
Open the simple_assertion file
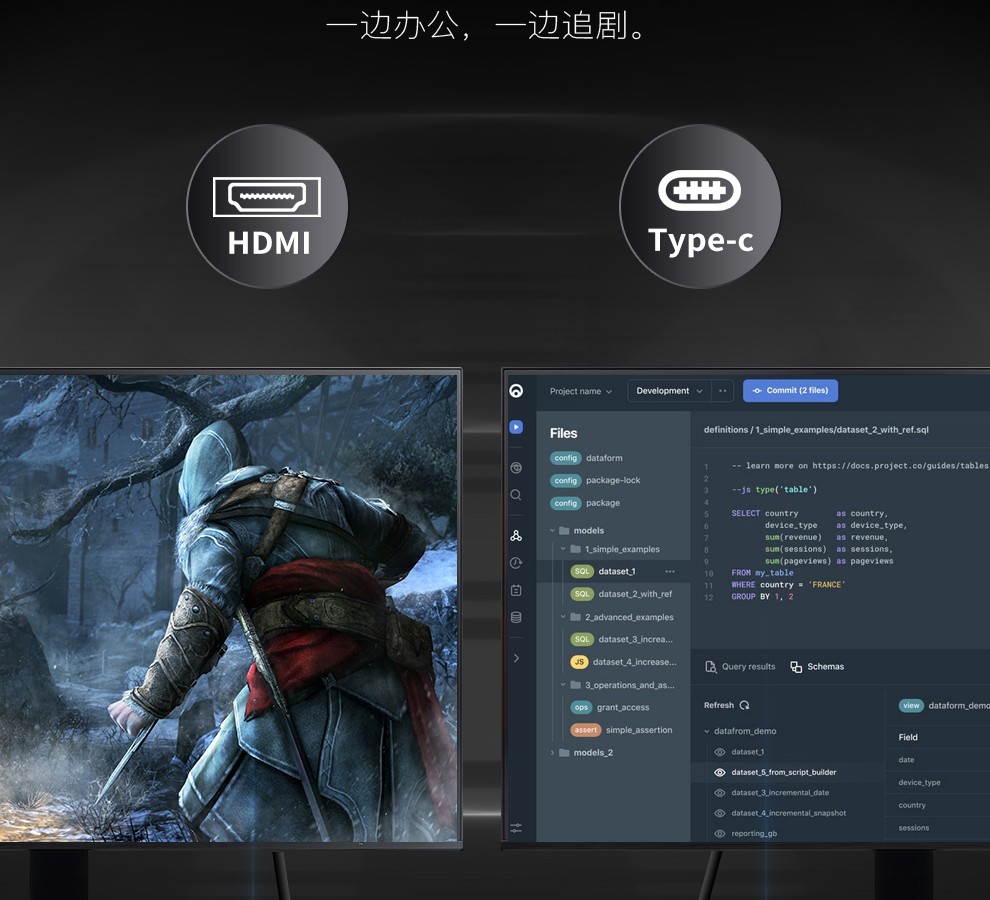click(x=621, y=730)
